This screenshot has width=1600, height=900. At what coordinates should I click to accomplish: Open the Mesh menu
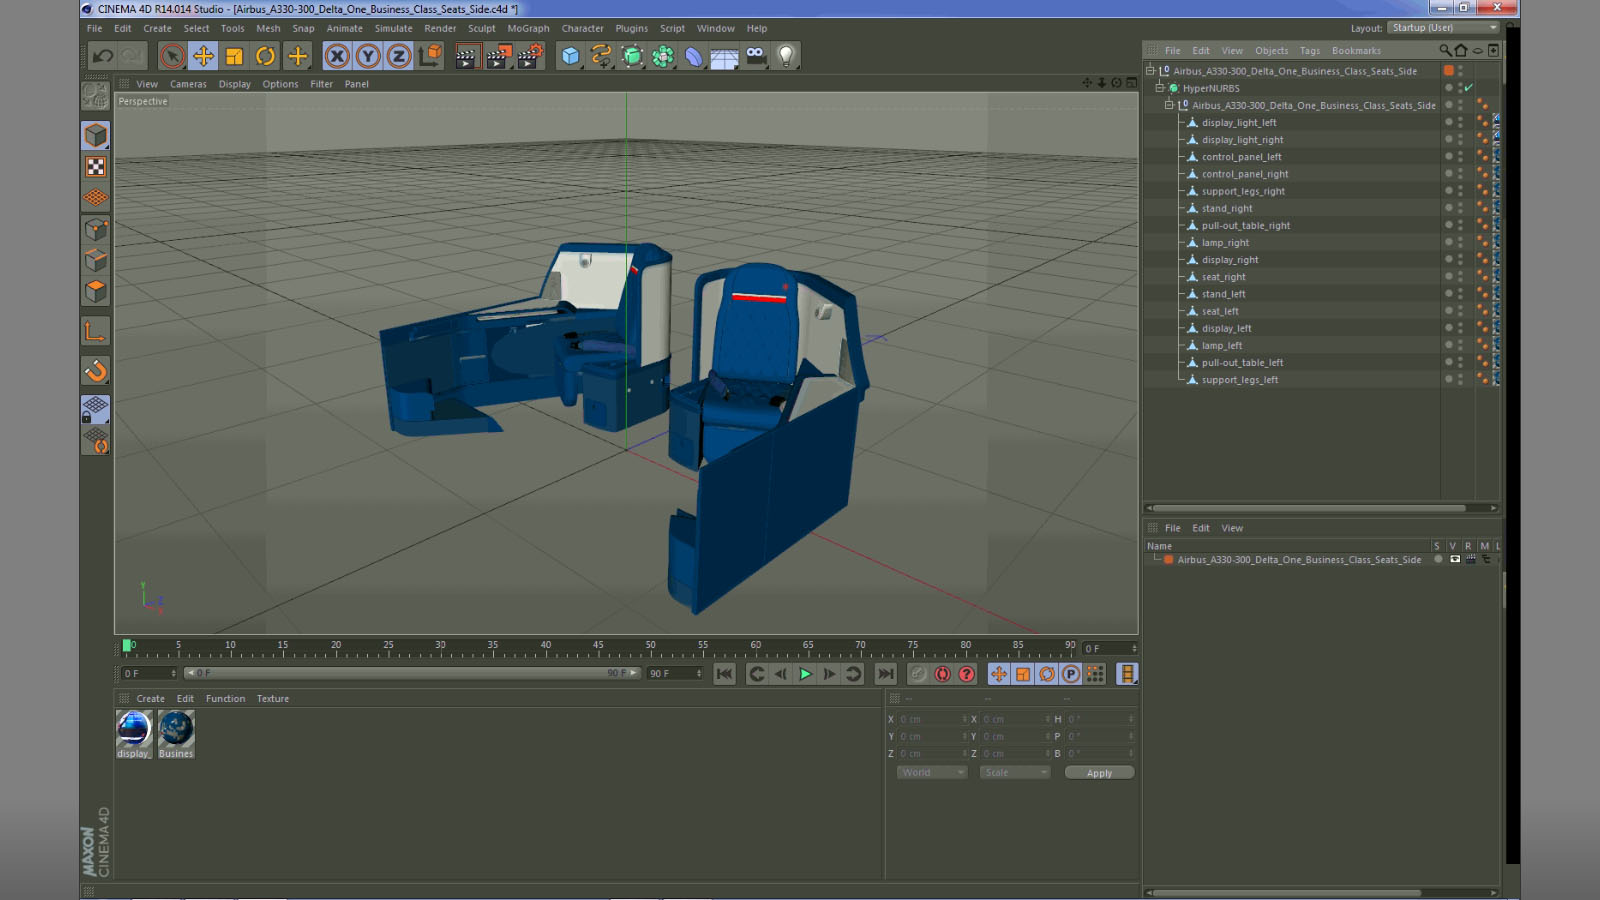click(268, 28)
